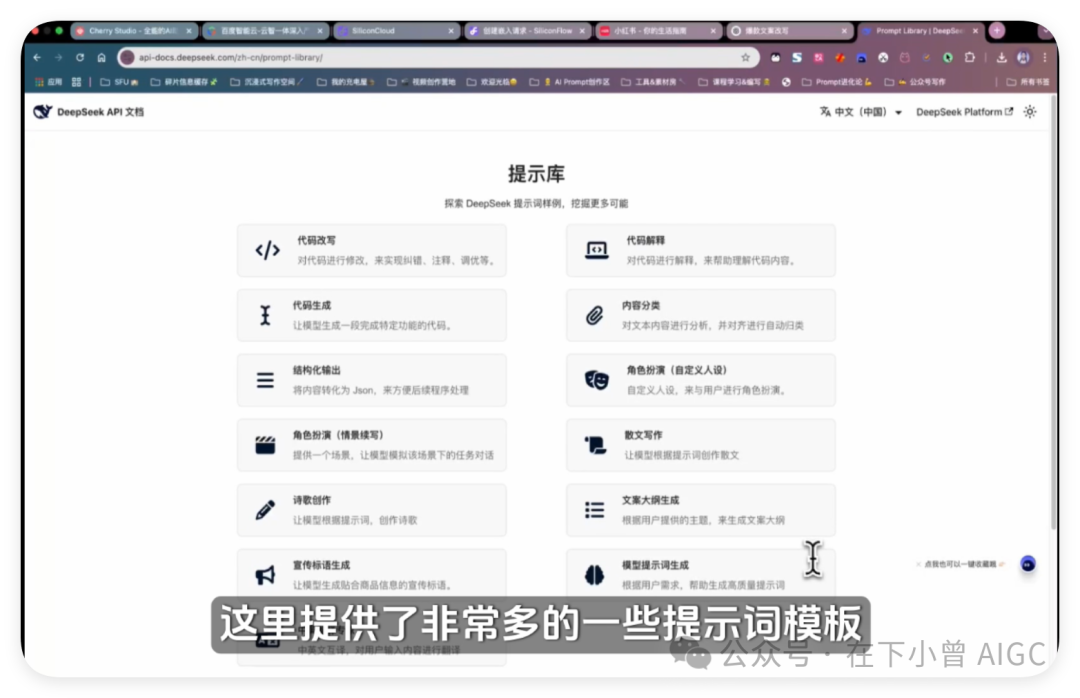Open the 公众号写作 bookmarks folder
This screenshot has height=698, width=1080.
(915, 82)
